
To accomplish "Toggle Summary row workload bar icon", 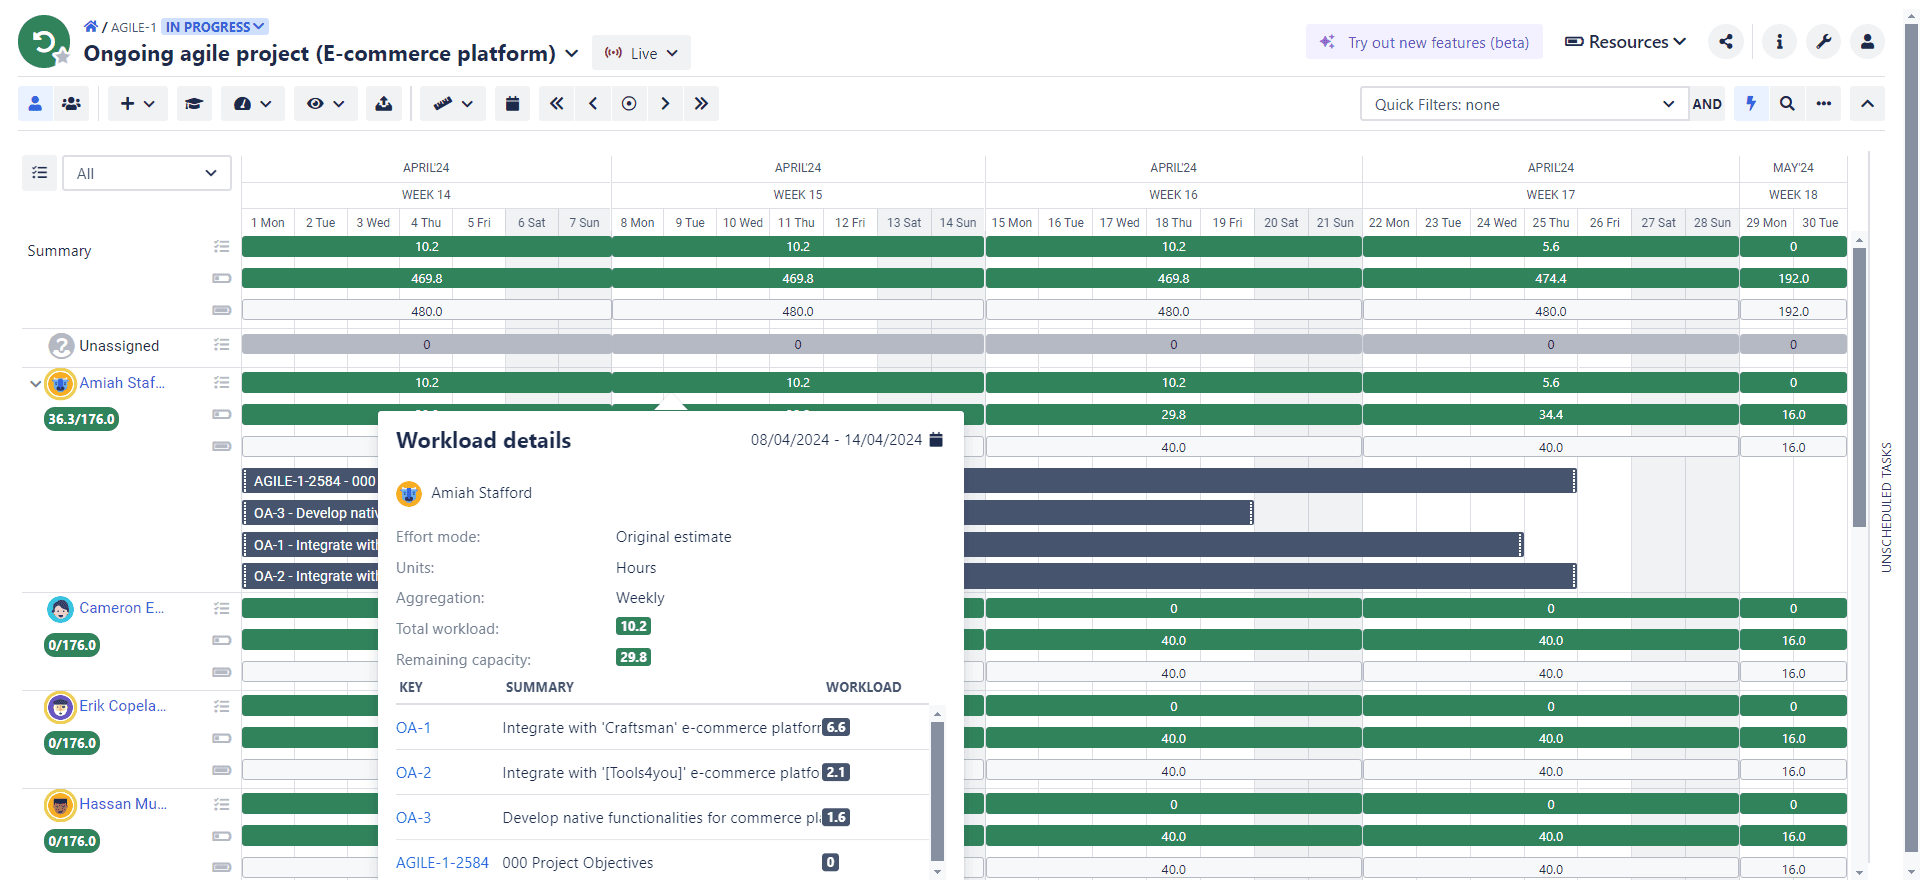I will pyautogui.click(x=221, y=278).
